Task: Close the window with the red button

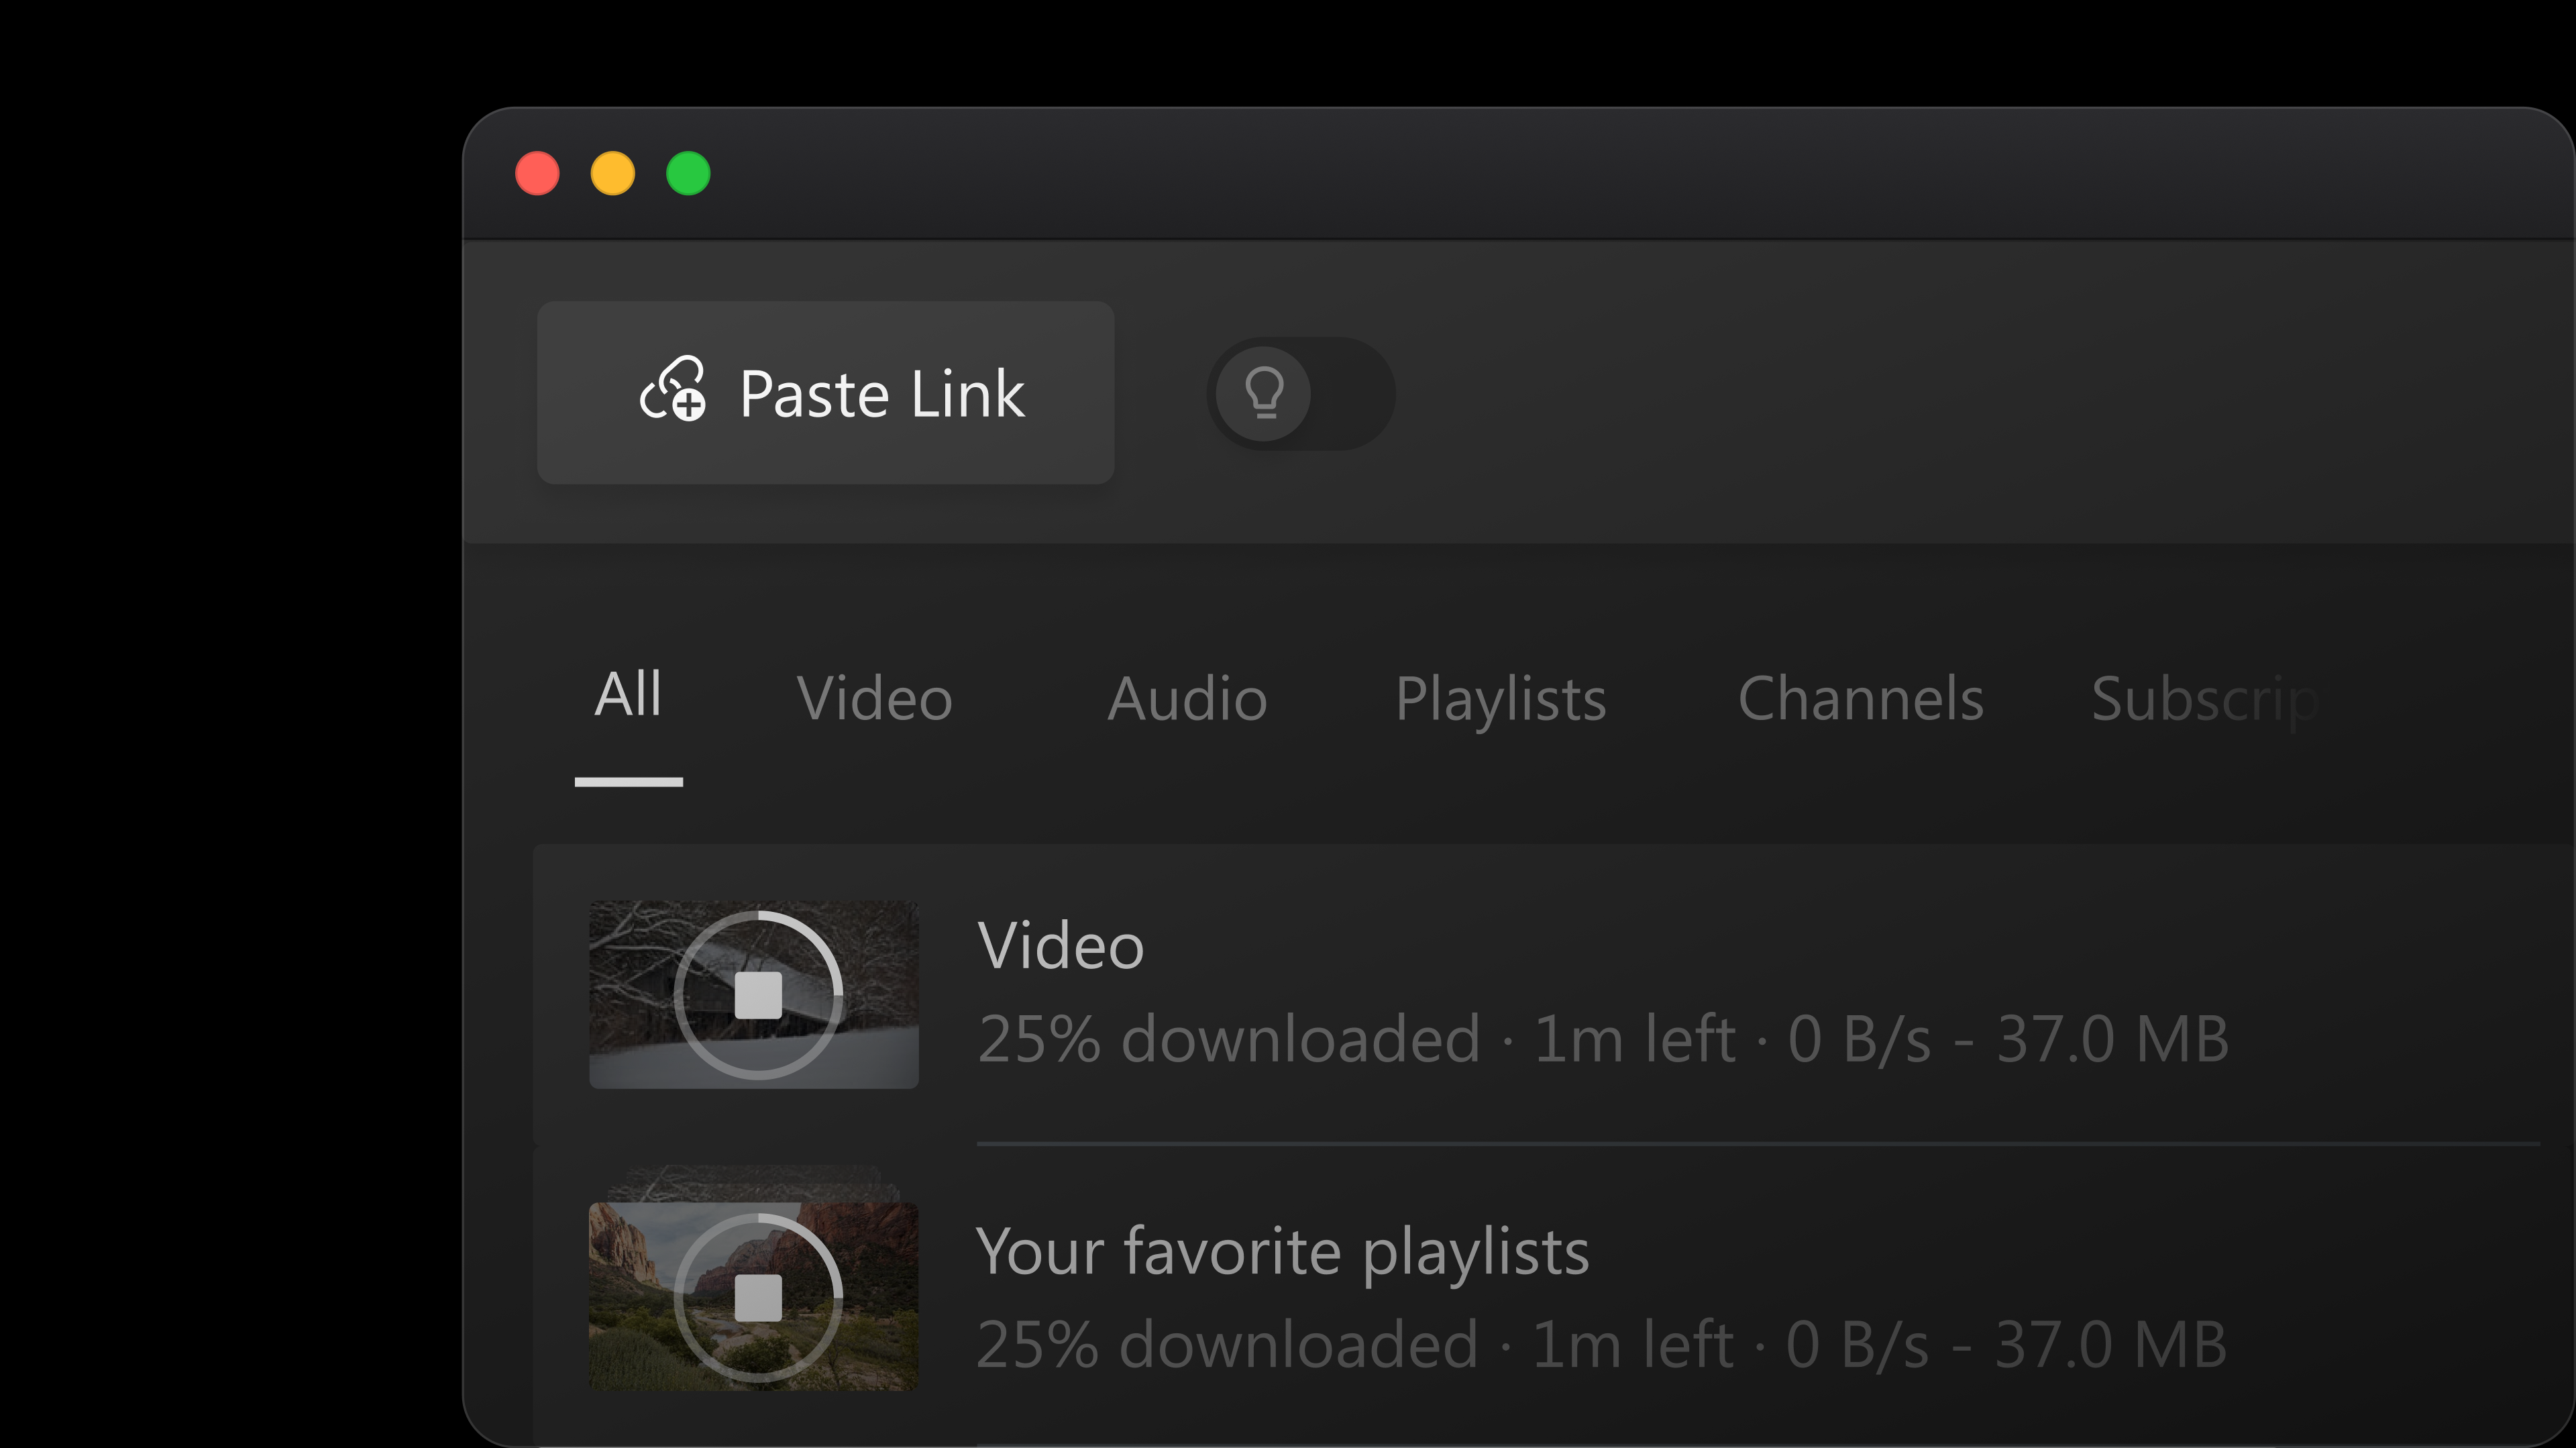Action: 537,174
